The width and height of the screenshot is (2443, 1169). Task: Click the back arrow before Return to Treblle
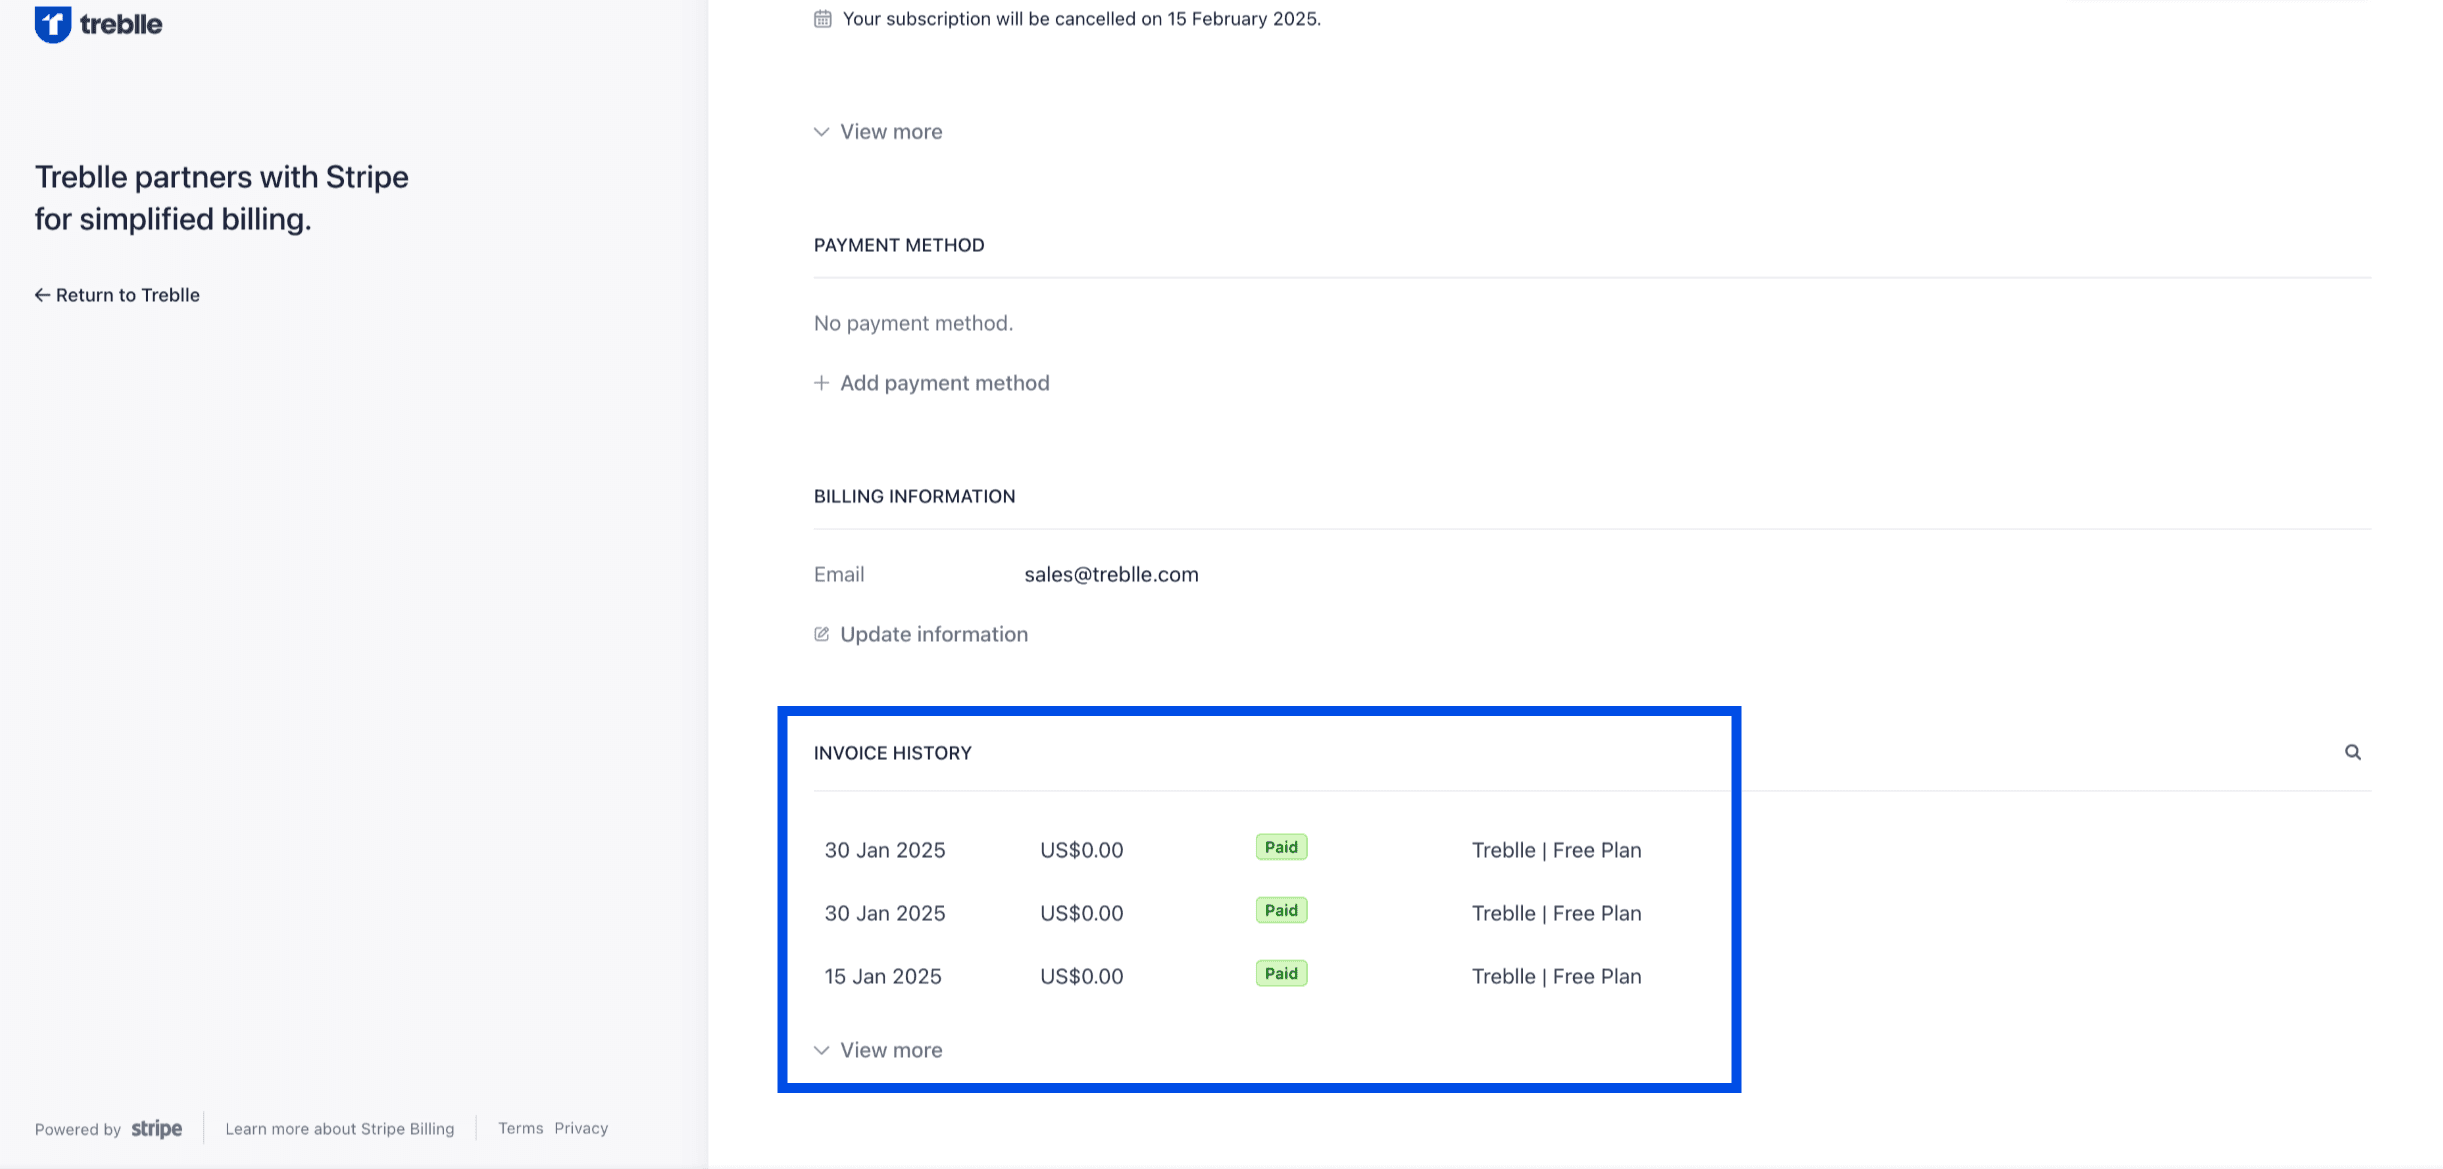42,294
